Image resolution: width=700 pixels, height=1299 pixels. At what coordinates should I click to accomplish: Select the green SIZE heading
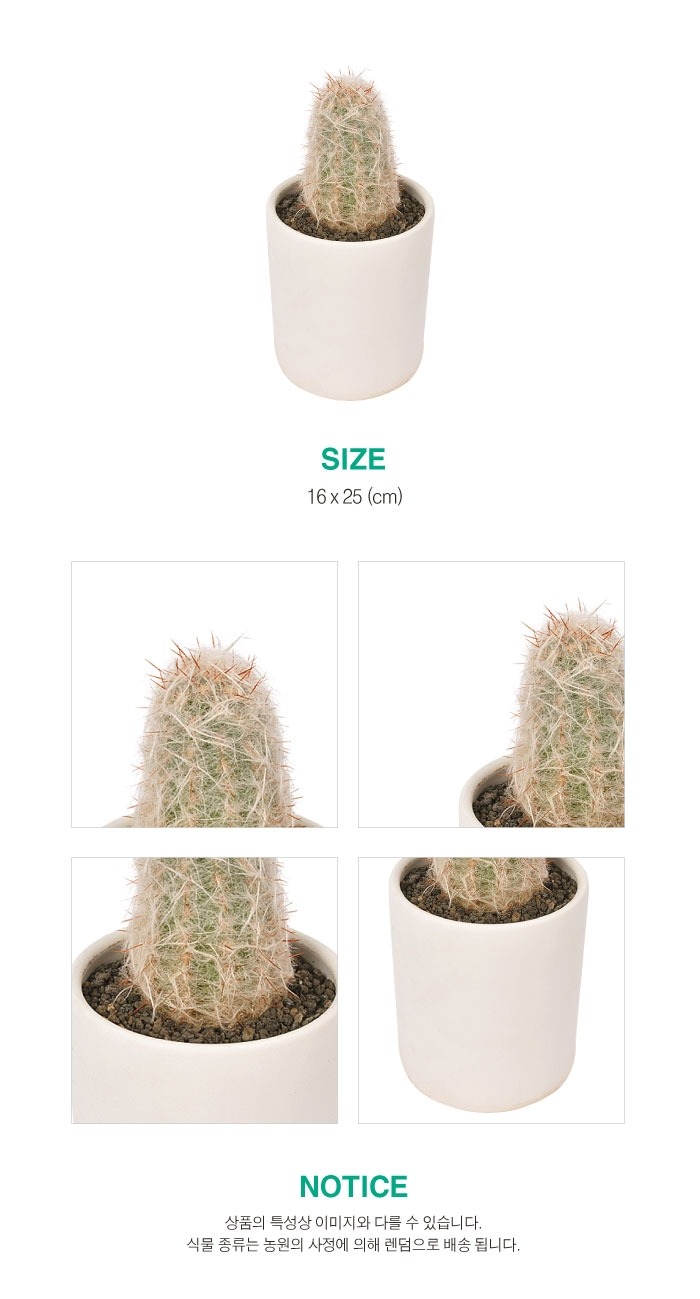(353, 459)
